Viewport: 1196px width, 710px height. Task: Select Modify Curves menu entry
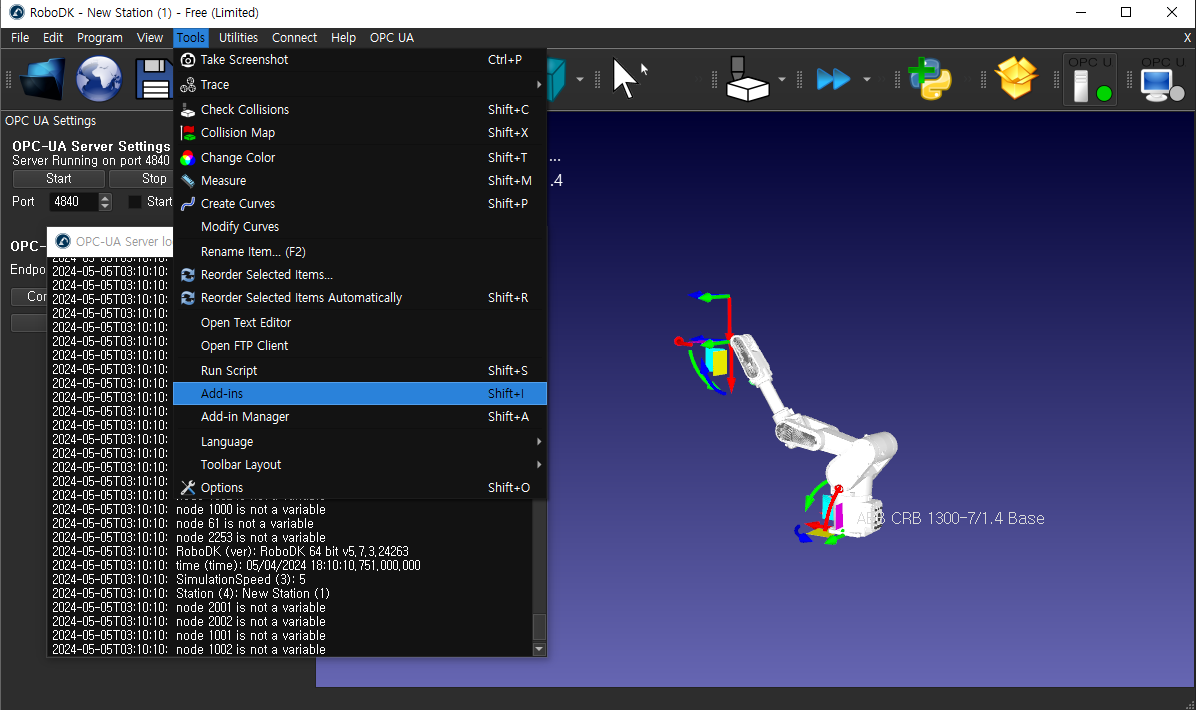tap(360, 226)
